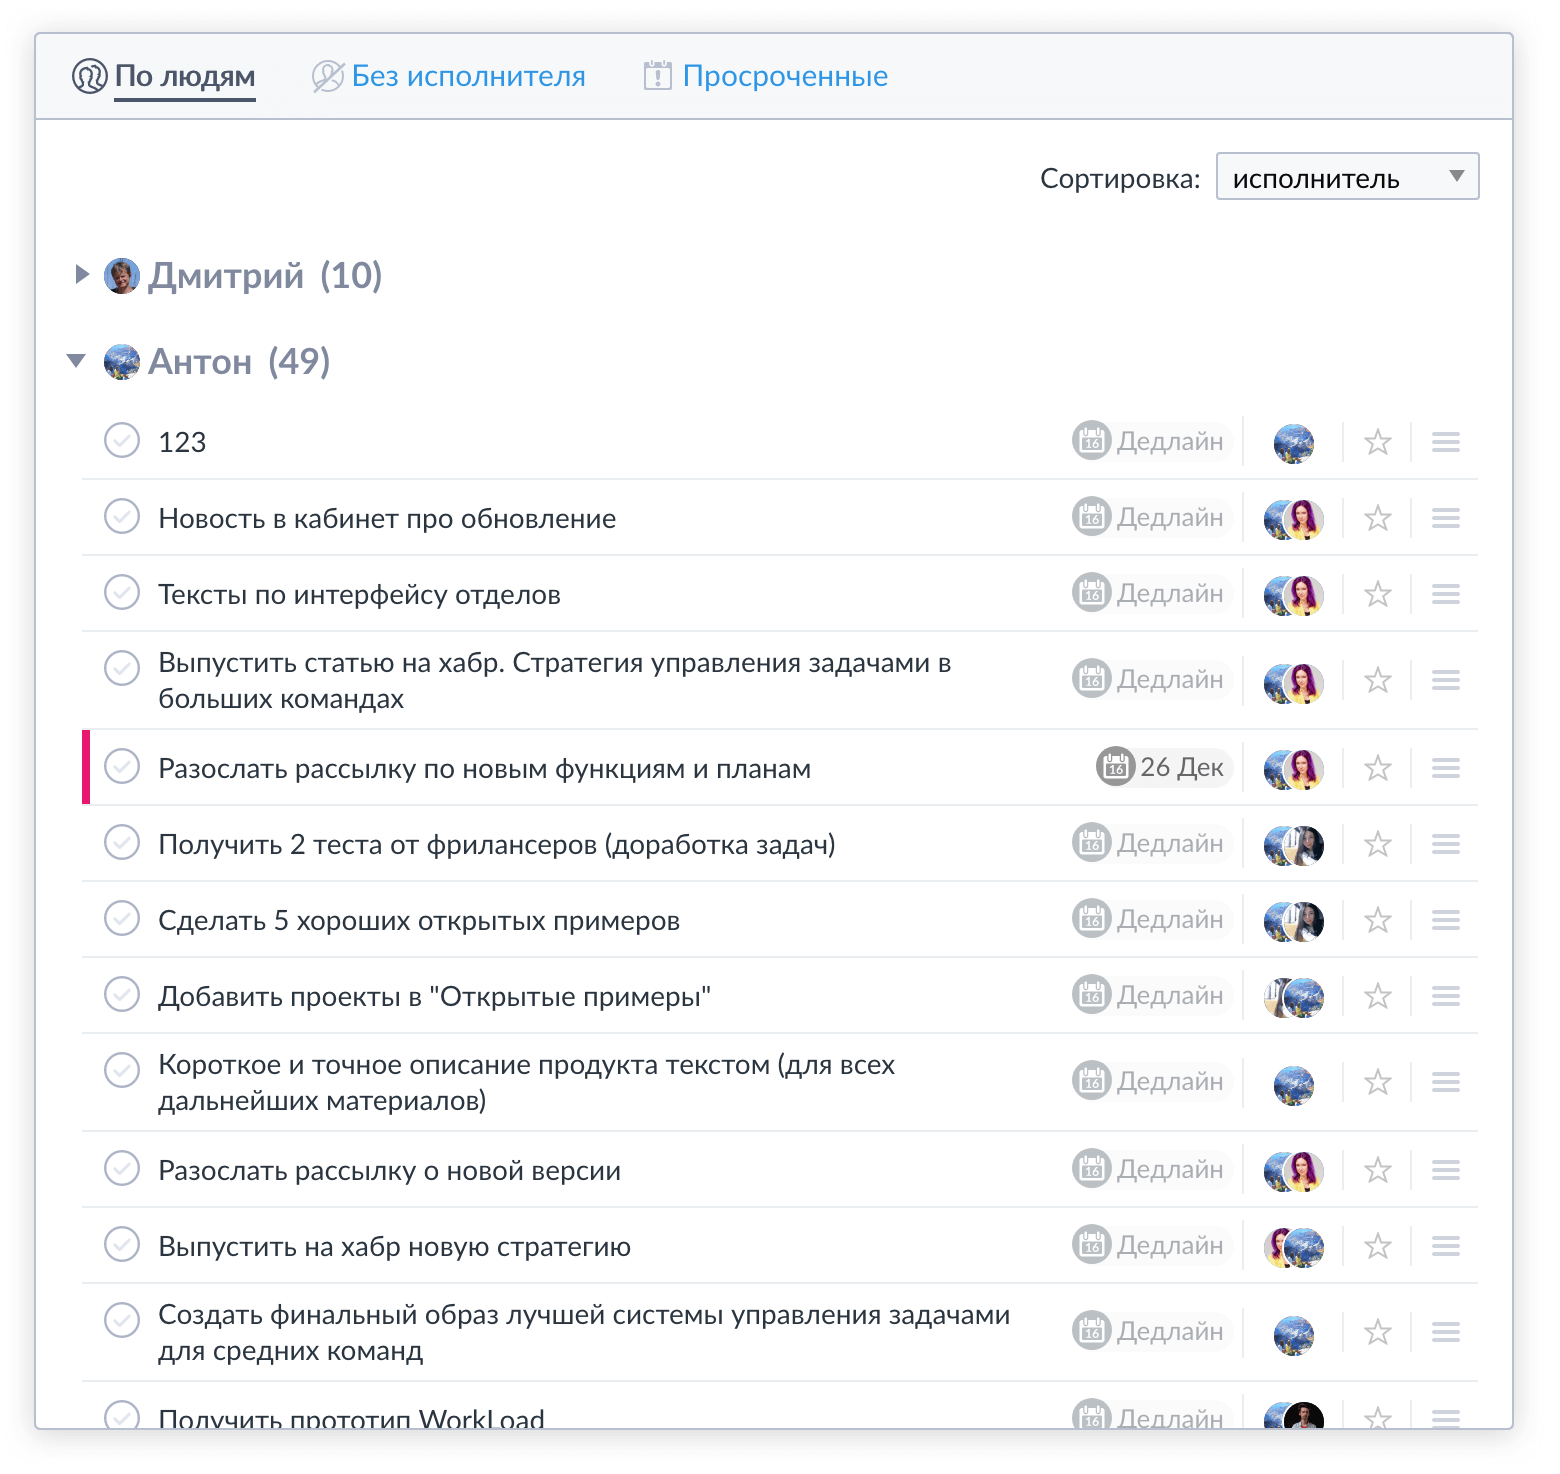1560x1474 pixels.
Task: Click assignee avatars on 'Добавить проекты' task
Action: 1293,997
